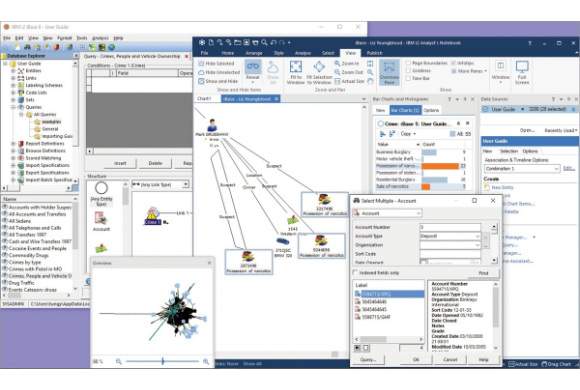Image resolution: width=580 pixels, height=390 pixels.
Task: Click zoom in magnifier in Overview pane
Action: coord(206,362)
